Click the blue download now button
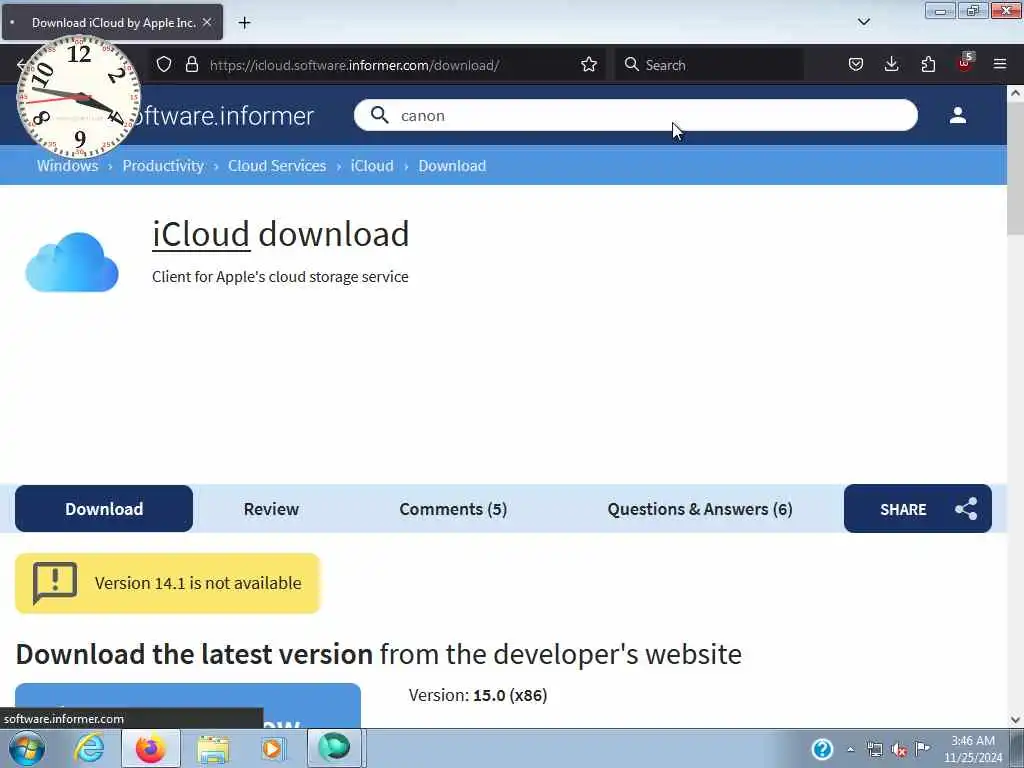This screenshot has width=1024, height=768. [x=187, y=705]
